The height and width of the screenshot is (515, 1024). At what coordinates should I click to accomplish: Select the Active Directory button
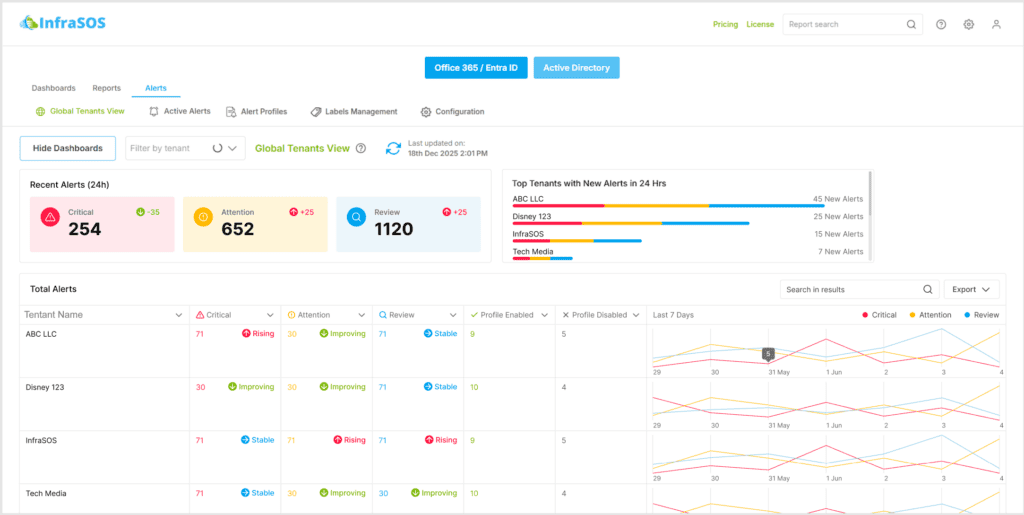(x=576, y=68)
